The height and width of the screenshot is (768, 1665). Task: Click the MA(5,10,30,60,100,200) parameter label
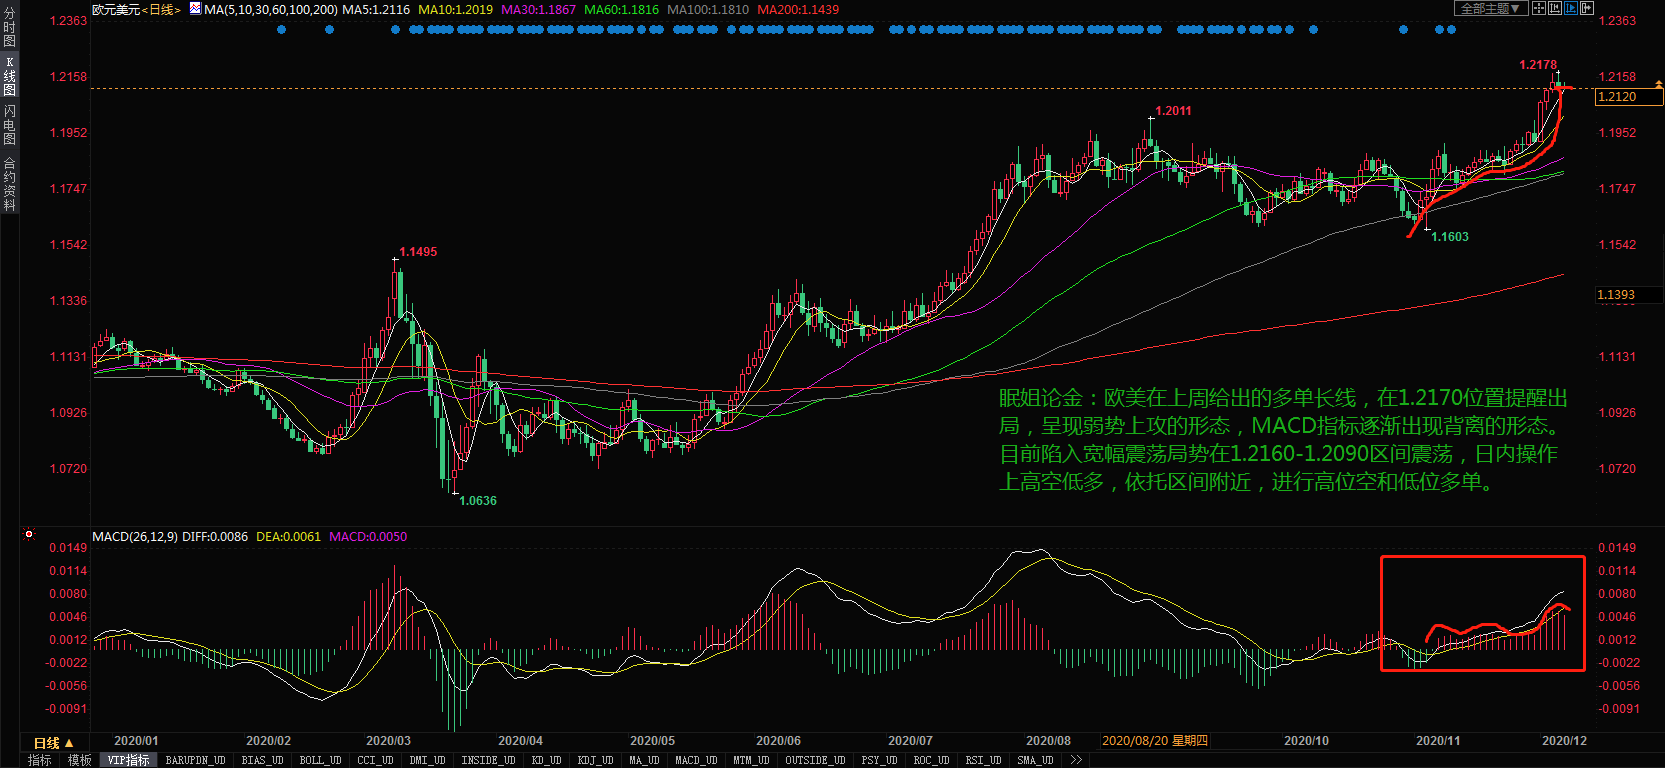coord(271,9)
